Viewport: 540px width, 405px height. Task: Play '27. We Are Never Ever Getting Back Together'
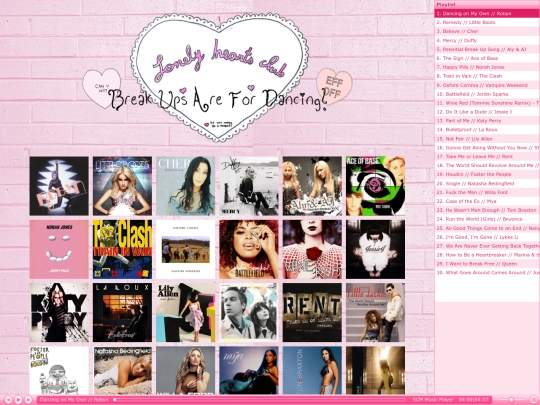click(x=487, y=246)
